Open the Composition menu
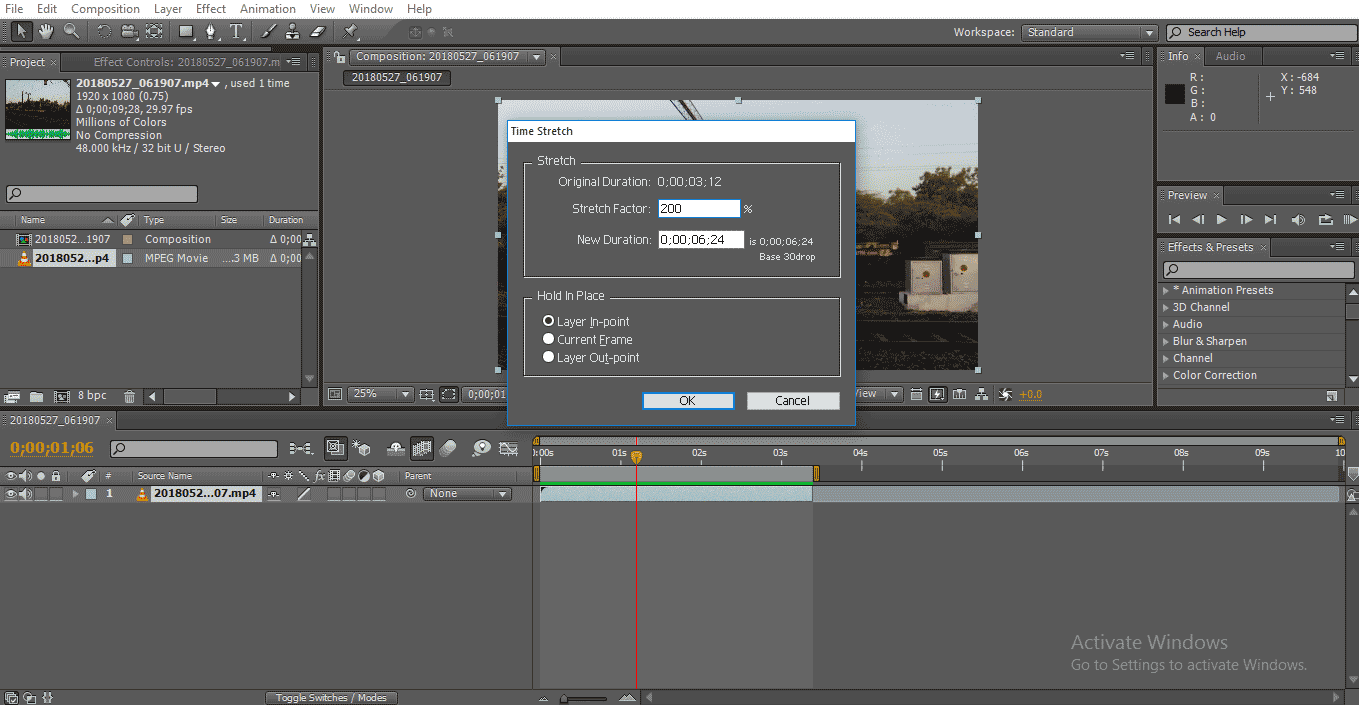Image resolution: width=1359 pixels, height=705 pixels. coord(105,9)
